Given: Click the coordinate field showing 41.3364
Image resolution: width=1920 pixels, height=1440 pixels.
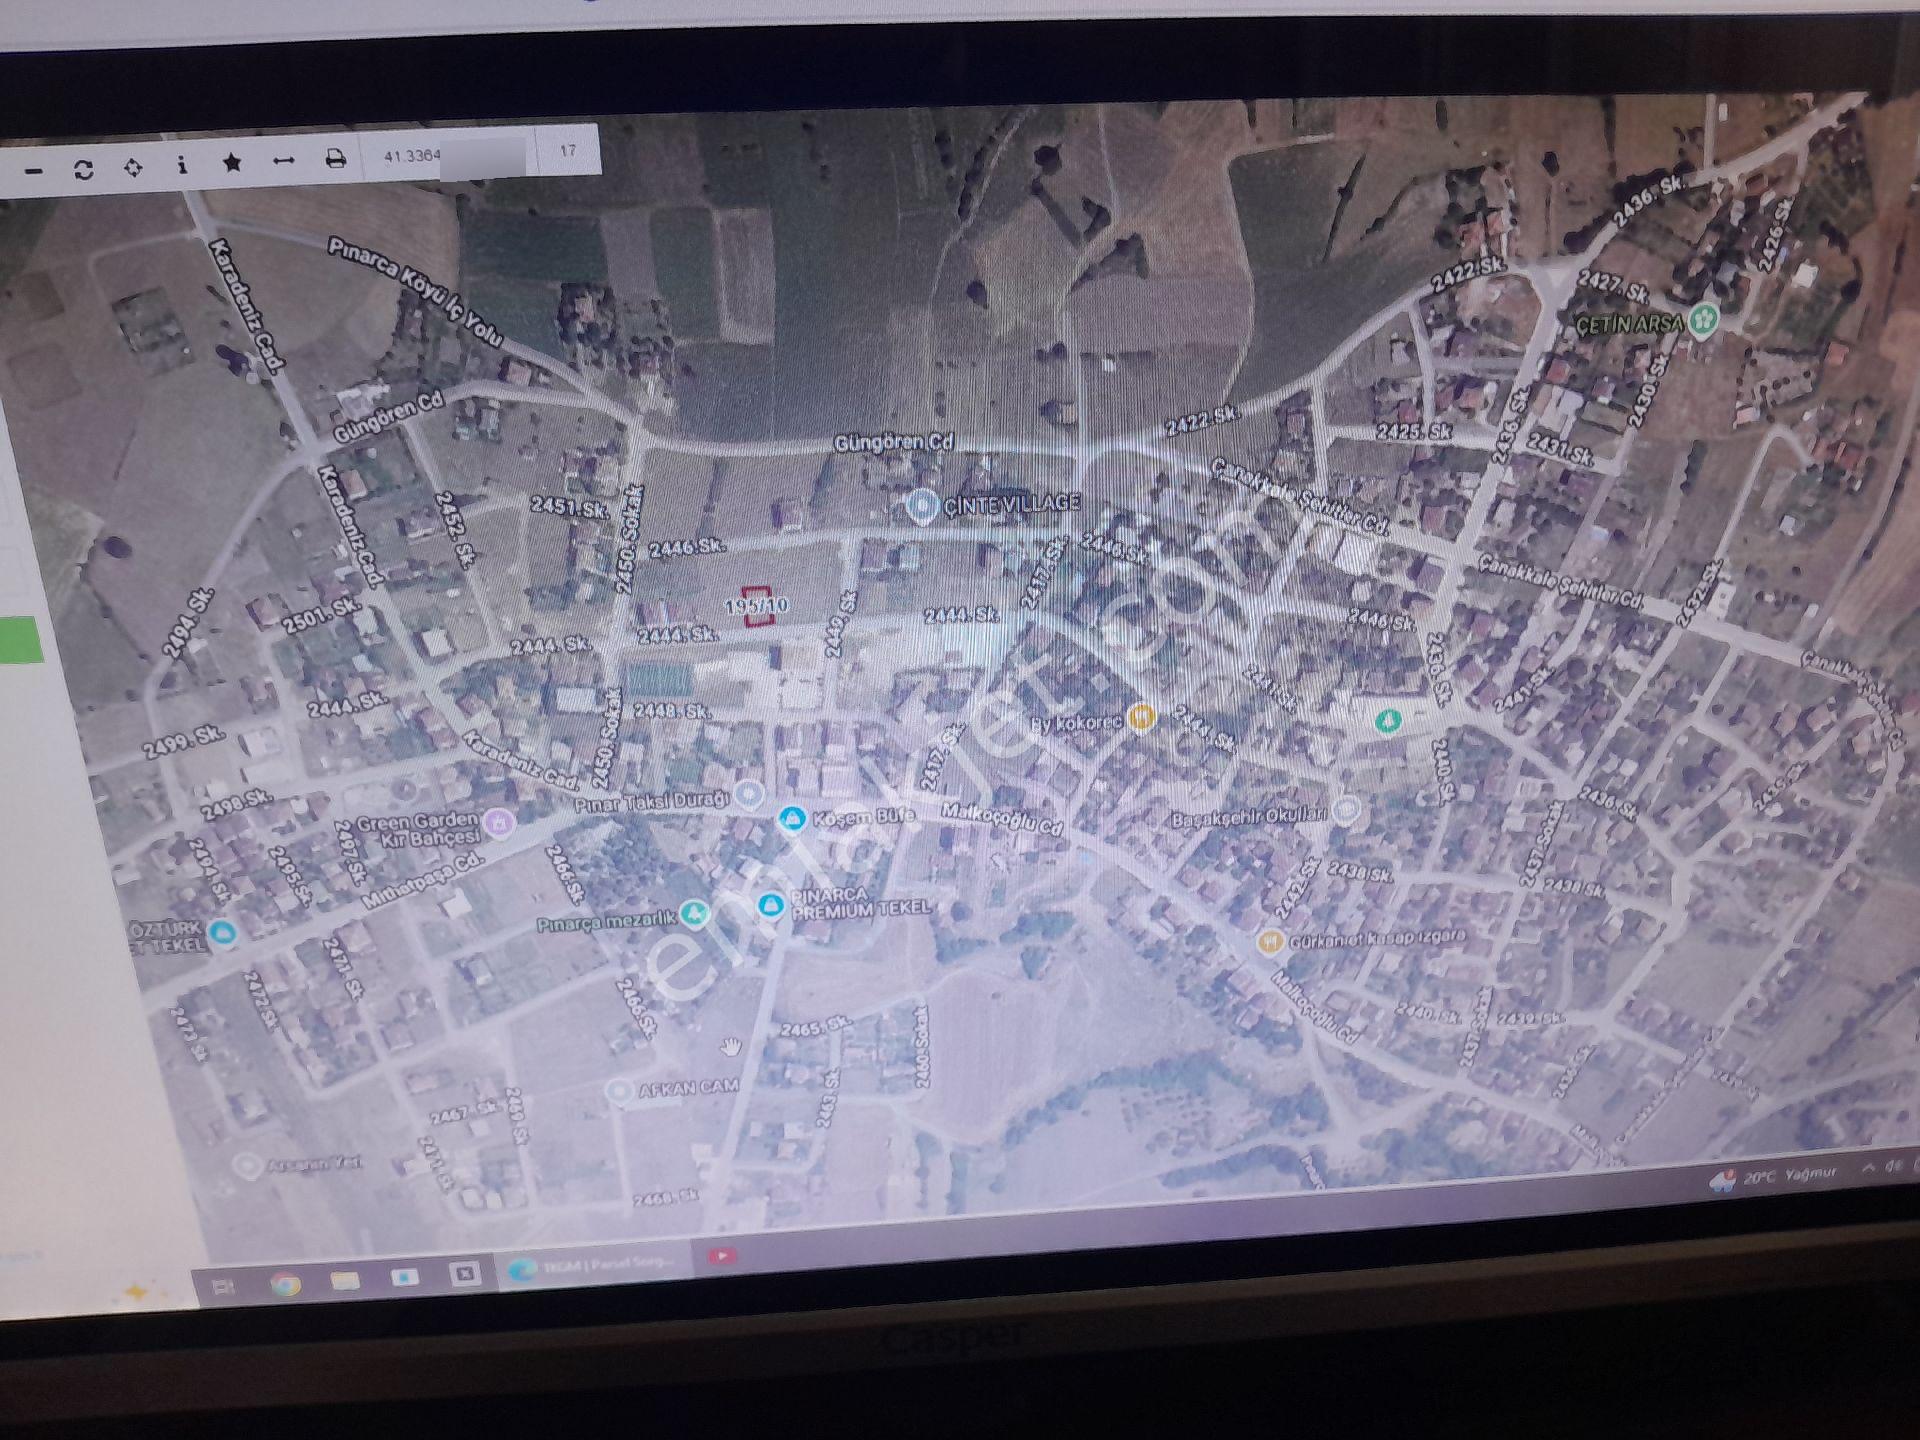Looking at the screenshot, I should [x=447, y=155].
